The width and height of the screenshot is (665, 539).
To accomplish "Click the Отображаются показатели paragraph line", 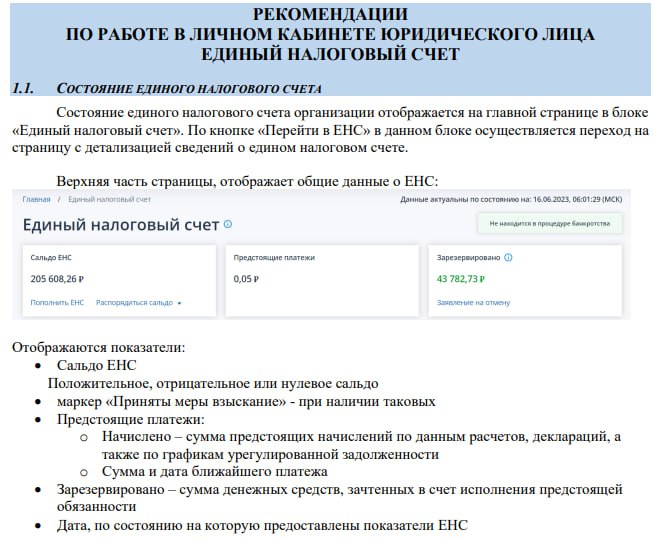I will pos(98,347).
